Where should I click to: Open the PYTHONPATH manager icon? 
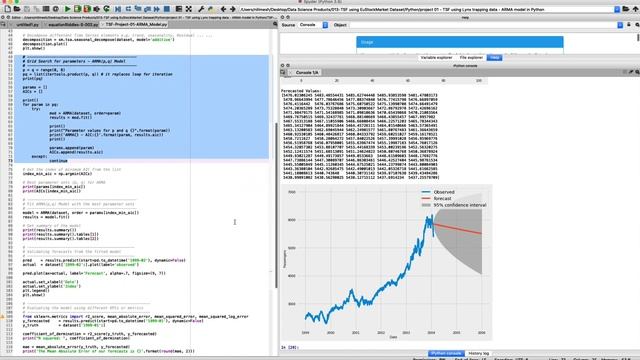[211, 9]
